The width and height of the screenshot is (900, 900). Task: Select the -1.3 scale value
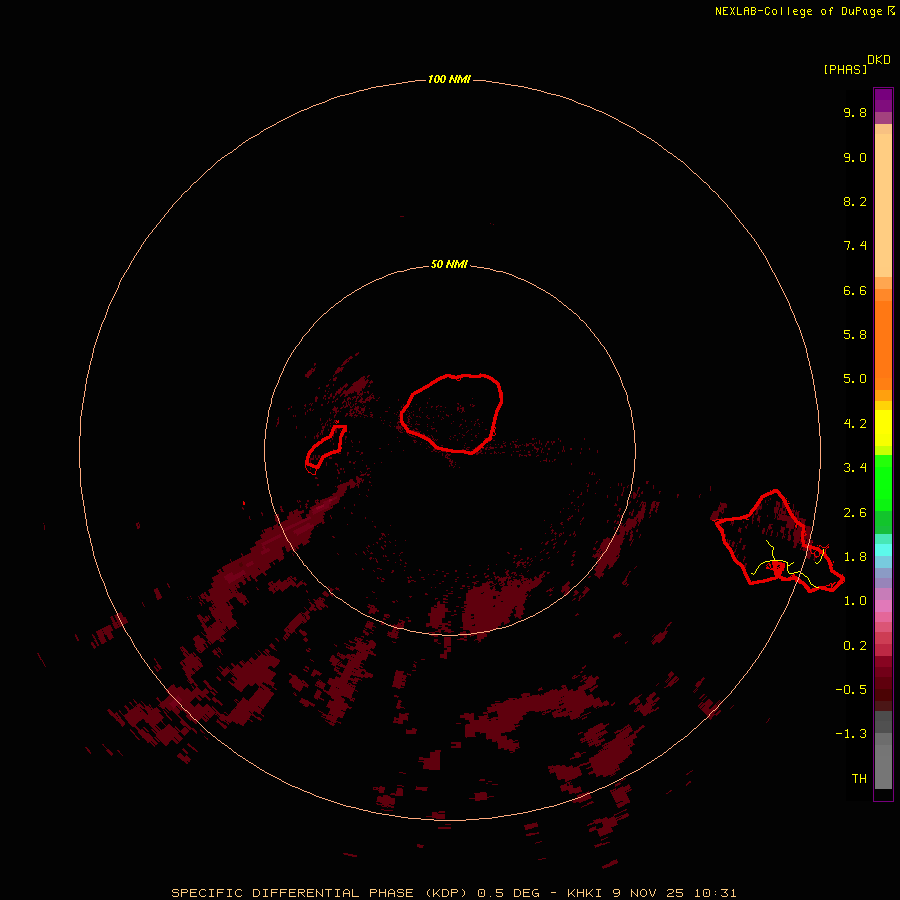pos(851,734)
